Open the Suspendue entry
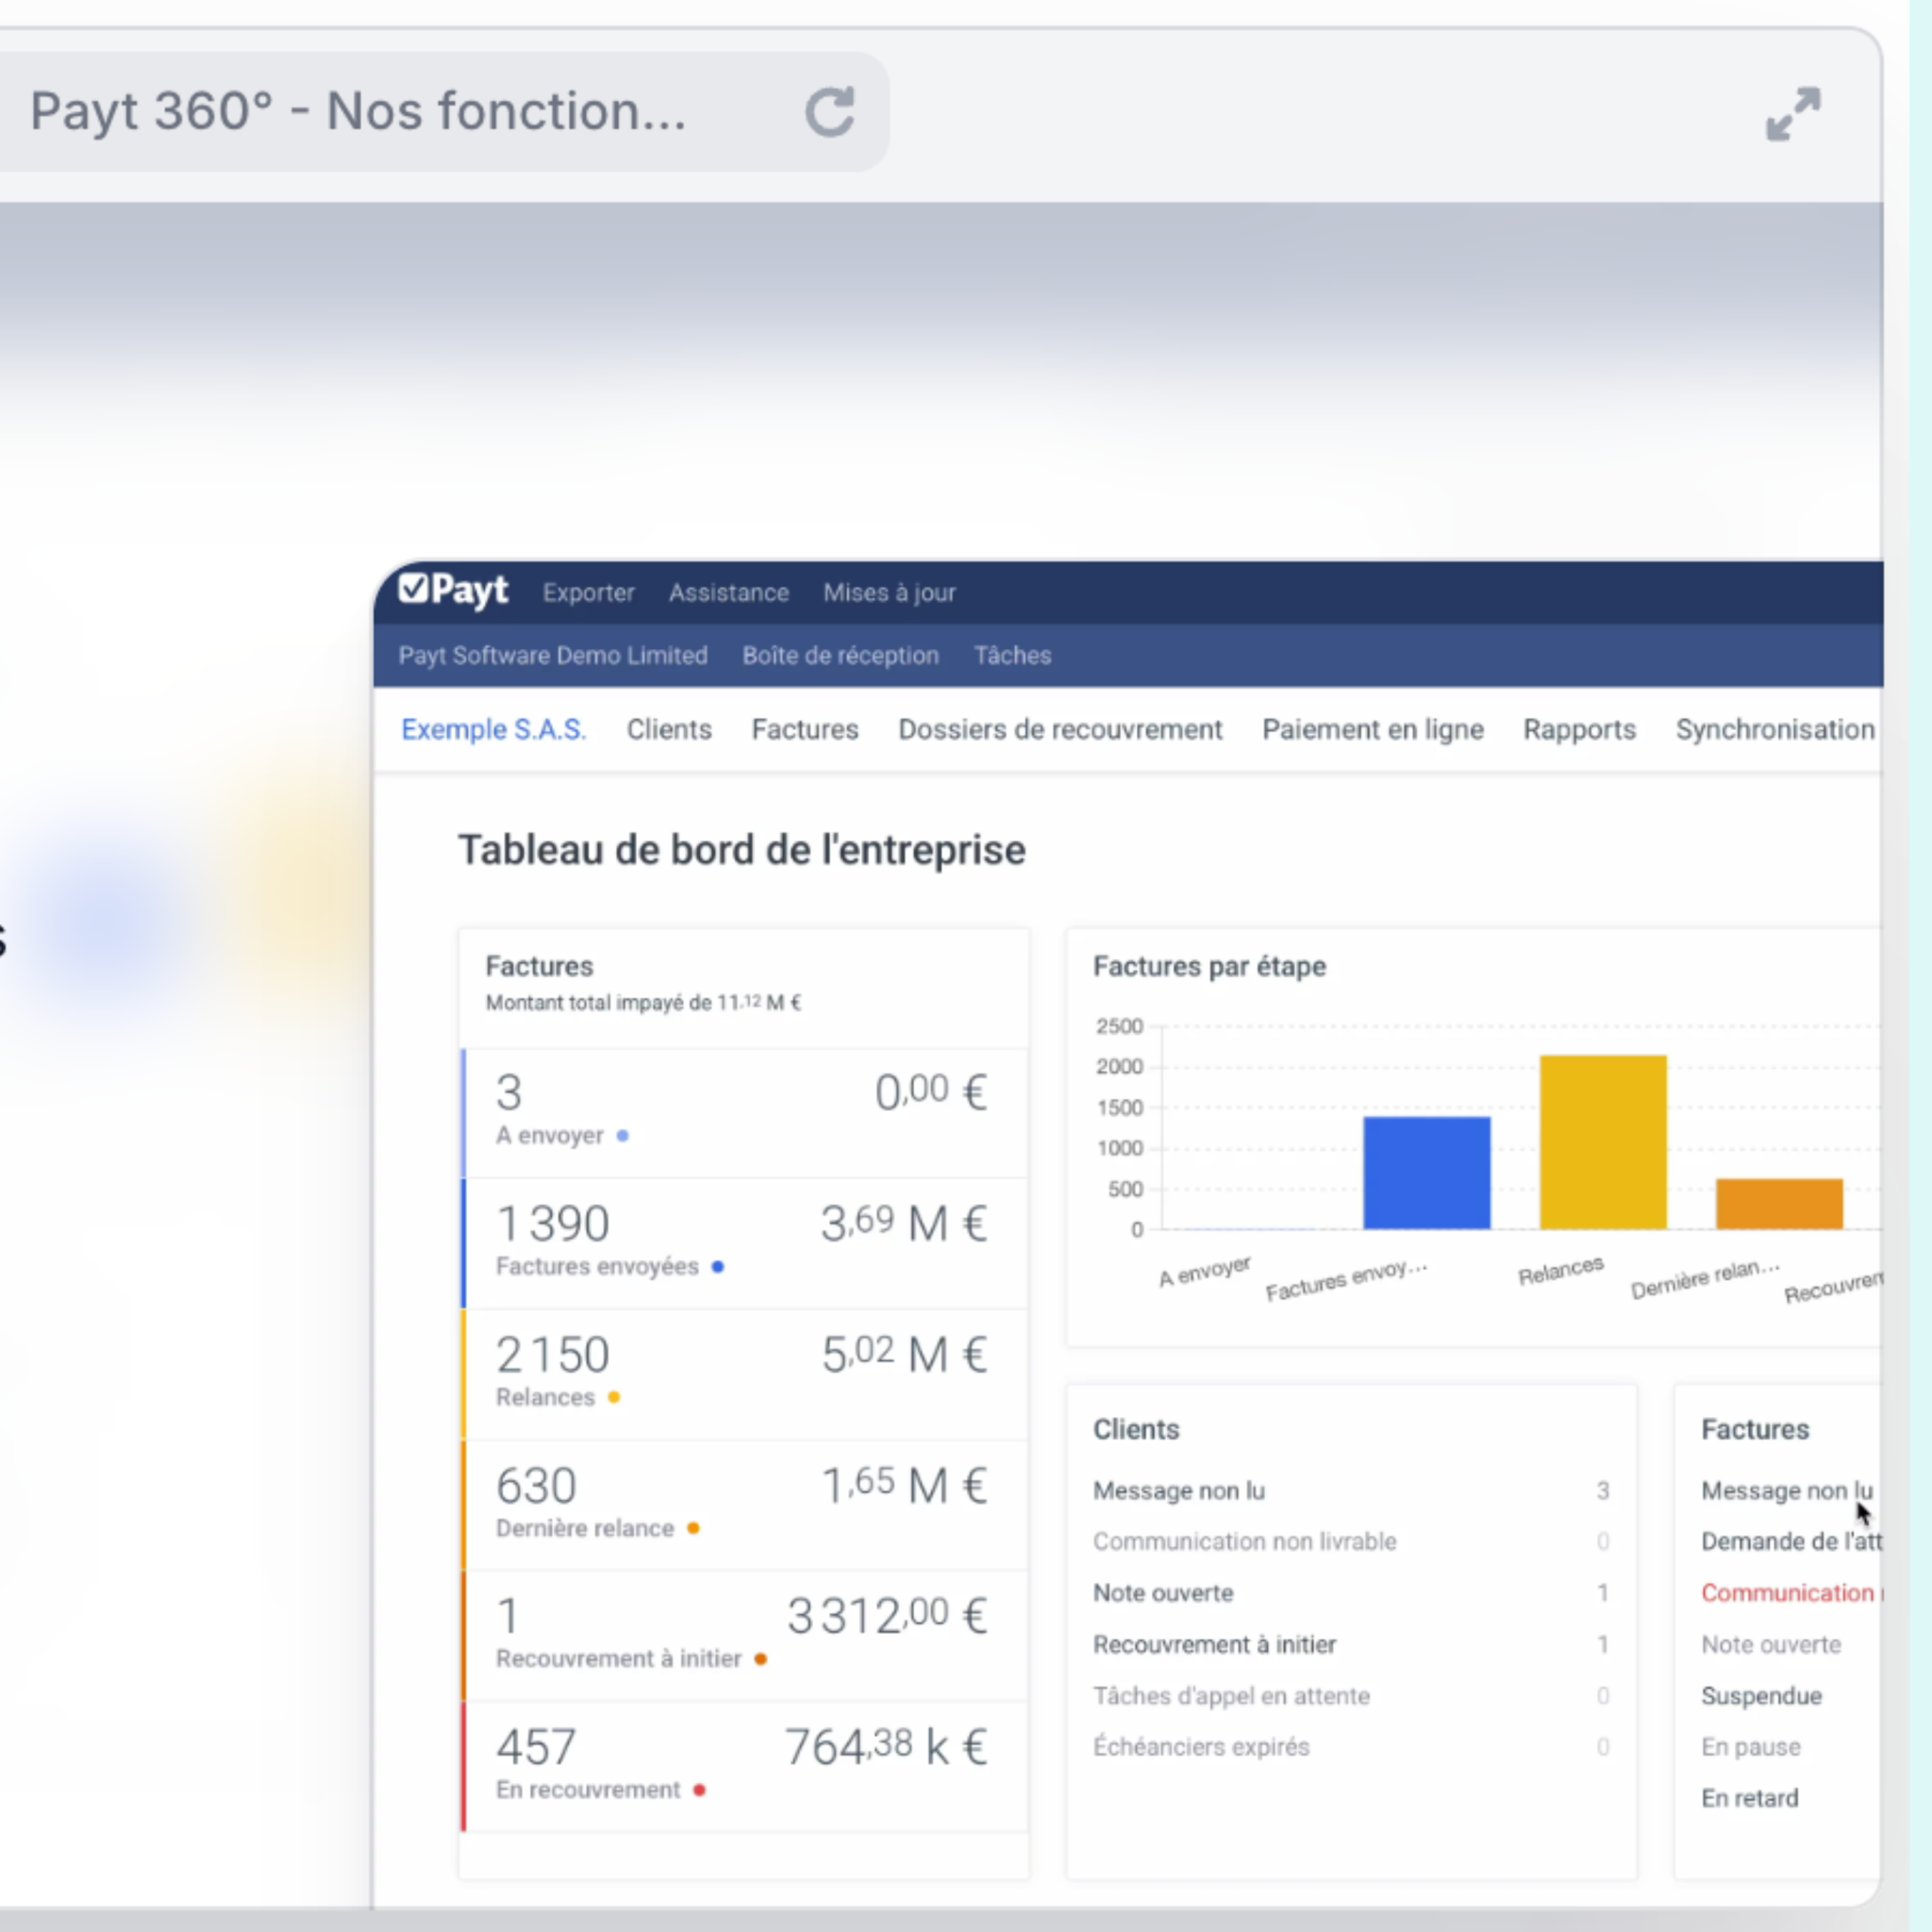 (1761, 1695)
